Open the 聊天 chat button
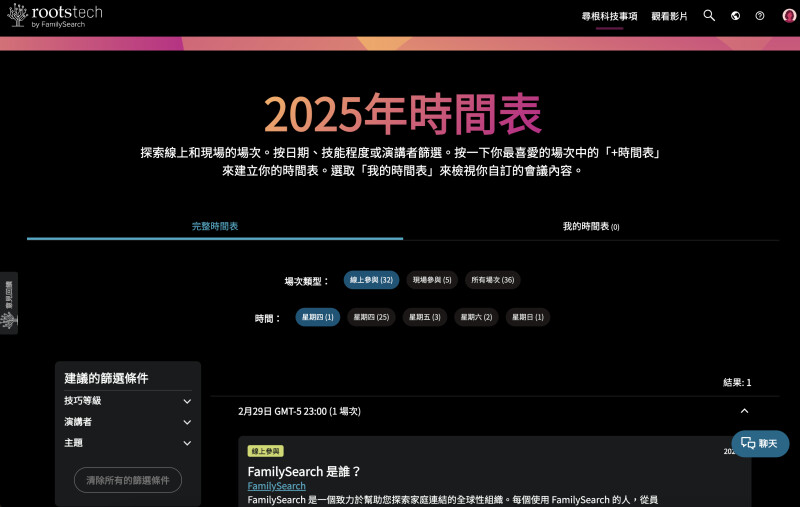 pyautogui.click(x=760, y=443)
